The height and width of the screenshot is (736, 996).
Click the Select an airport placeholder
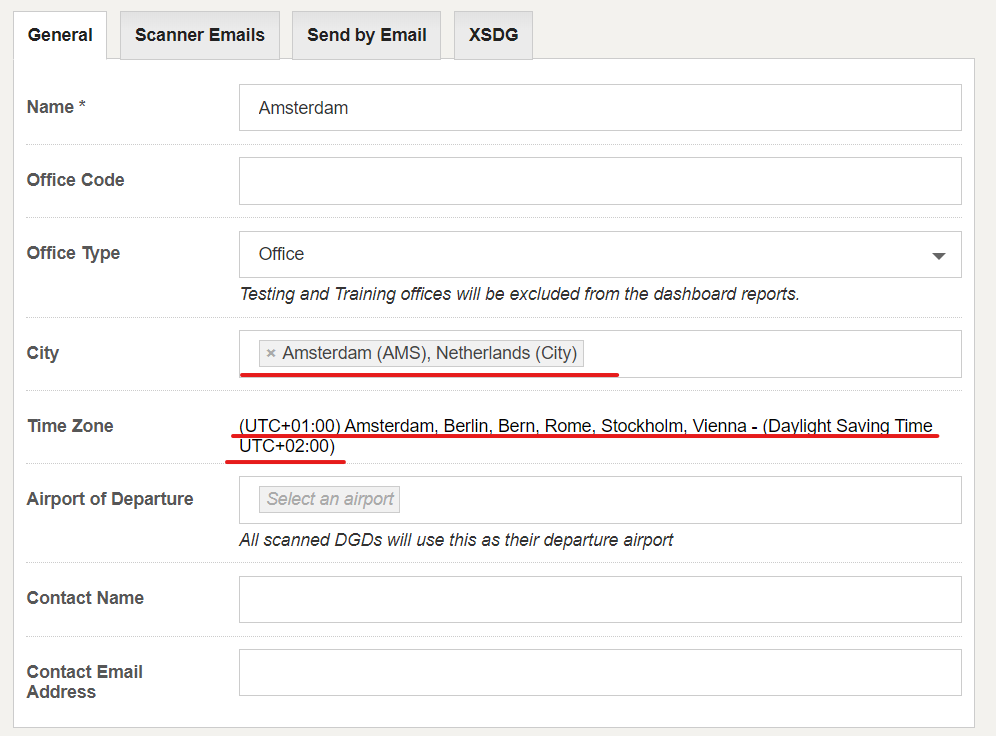click(330, 499)
